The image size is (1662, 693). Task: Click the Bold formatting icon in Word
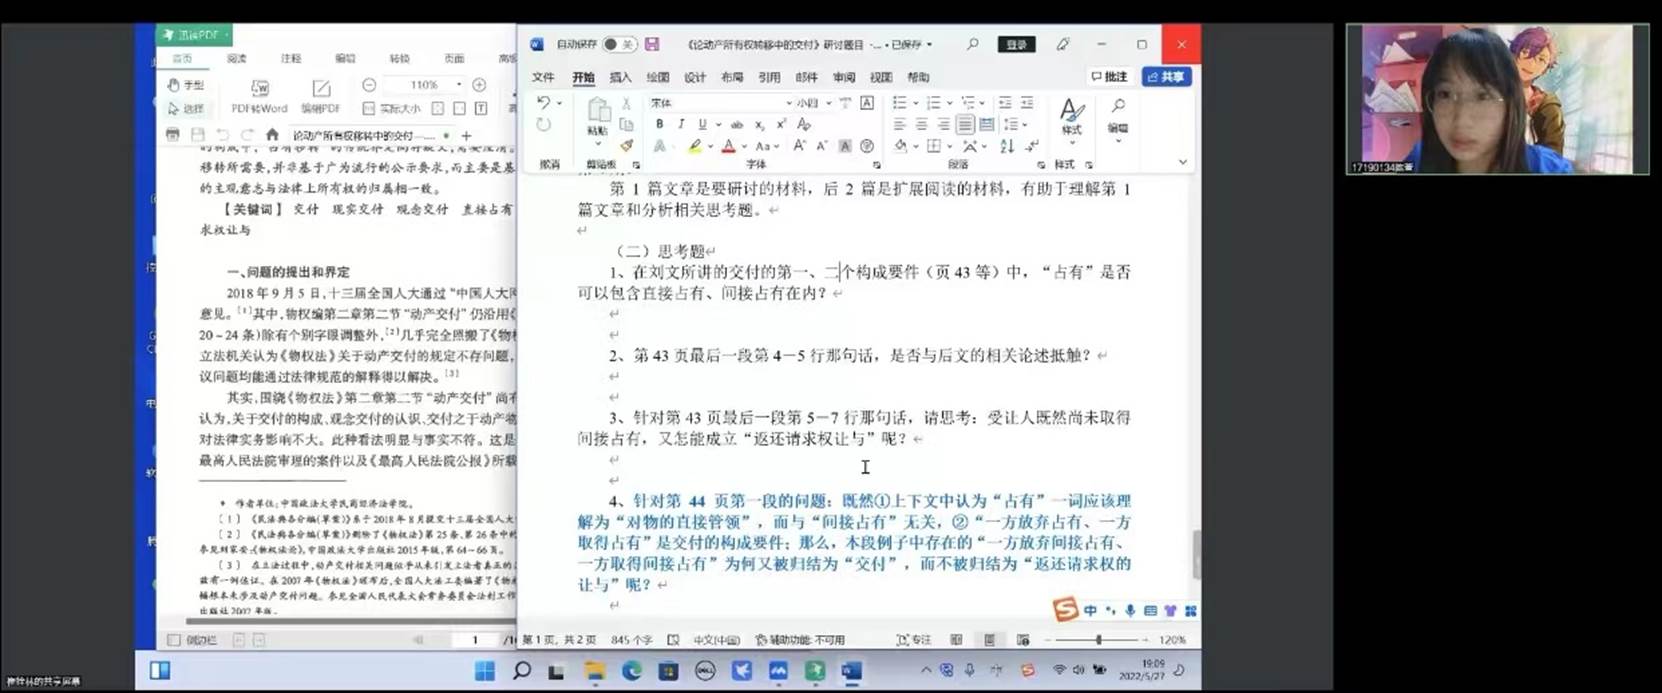pyautogui.click(x=659, y=124)
